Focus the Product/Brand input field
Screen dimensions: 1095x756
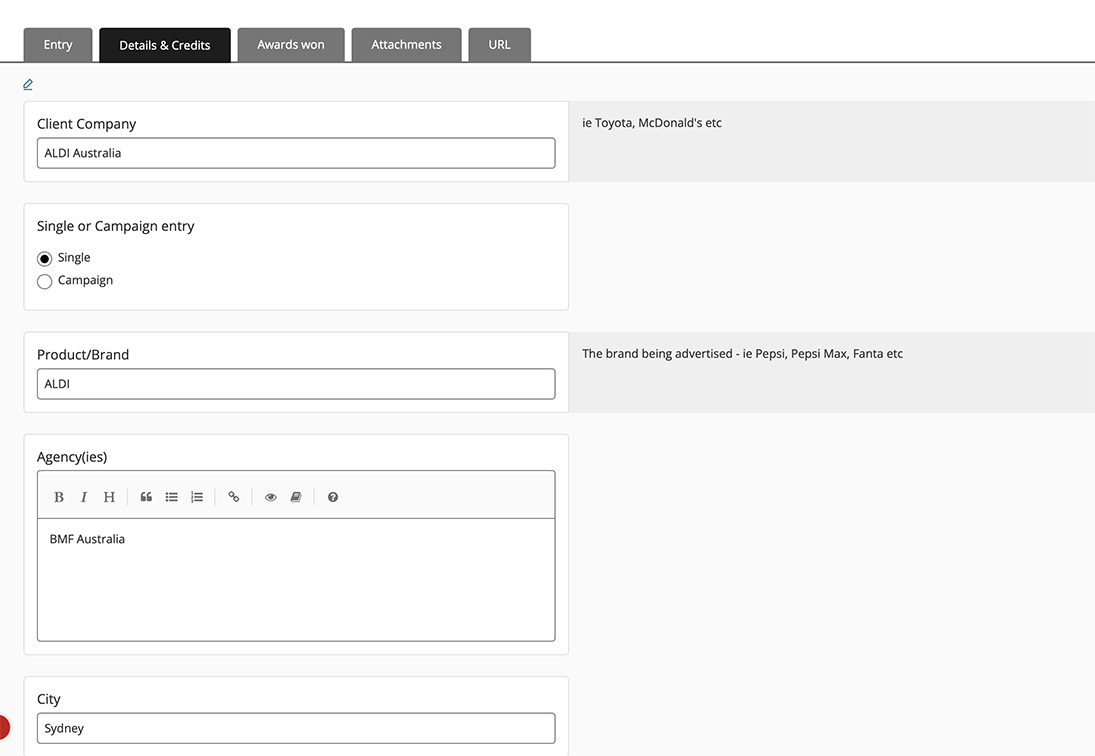pos(296,384)
